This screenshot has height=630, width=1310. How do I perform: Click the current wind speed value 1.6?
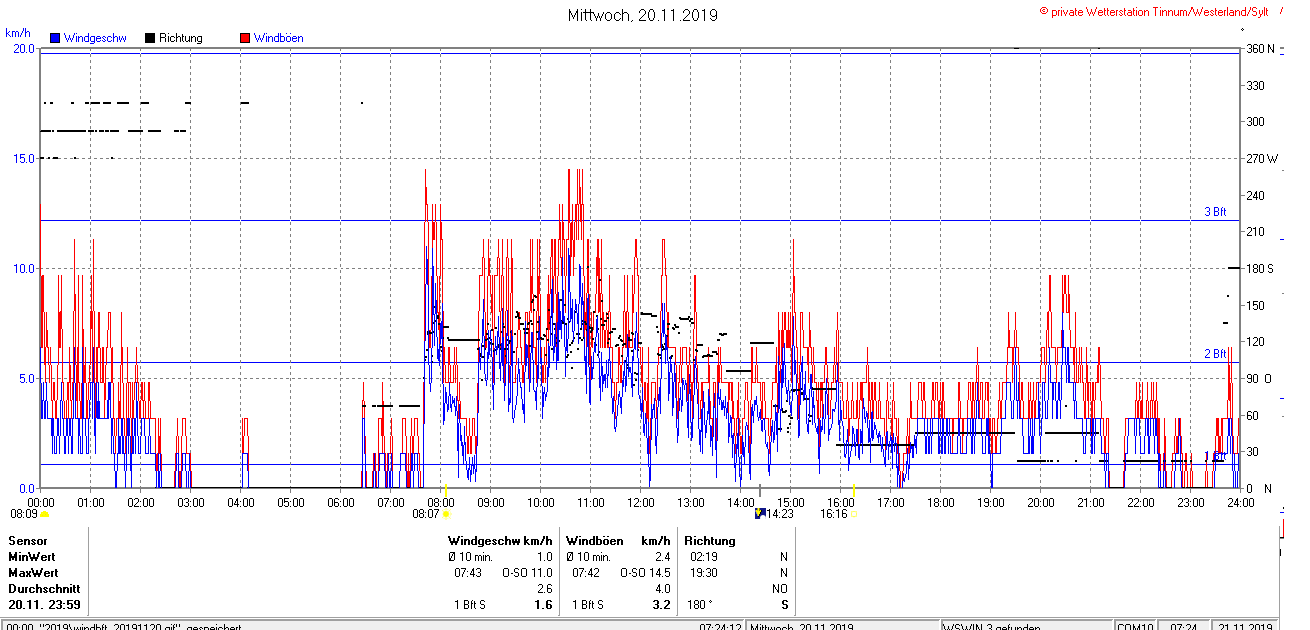coord(543,605)
